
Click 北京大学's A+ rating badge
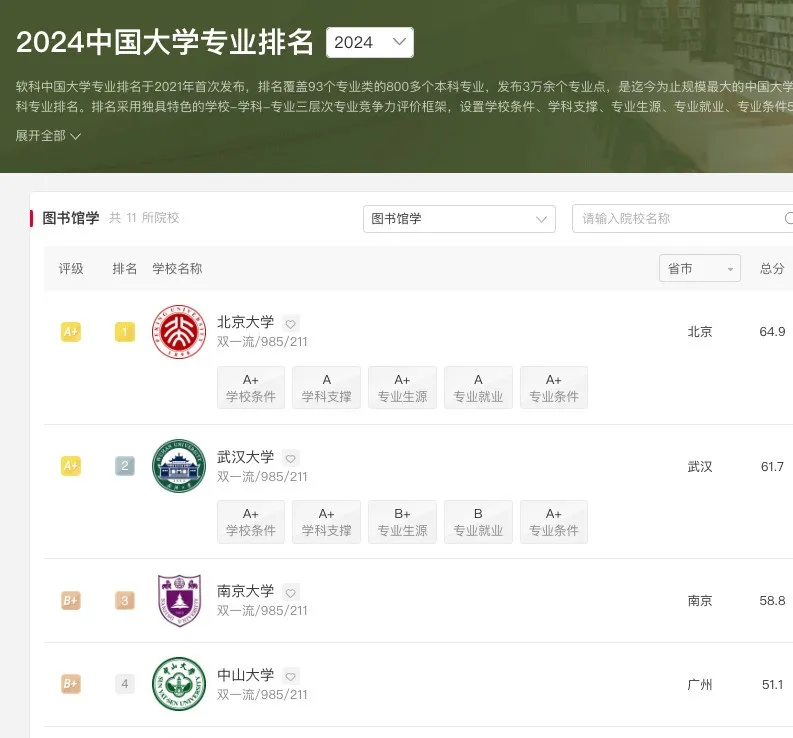click(x=71, y=332)
